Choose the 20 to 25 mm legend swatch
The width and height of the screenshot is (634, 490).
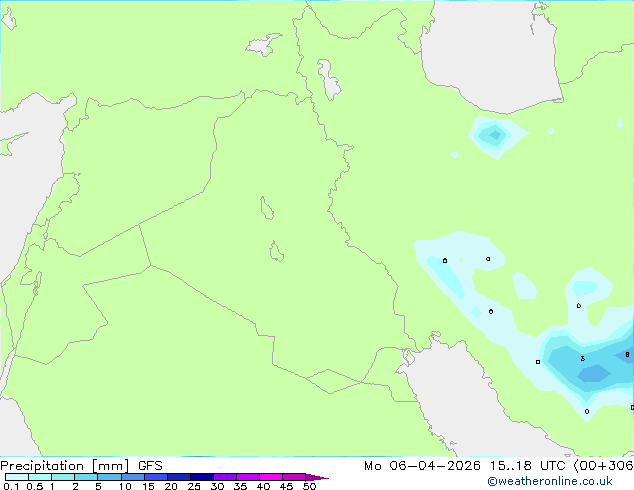[x=179, y=477]
